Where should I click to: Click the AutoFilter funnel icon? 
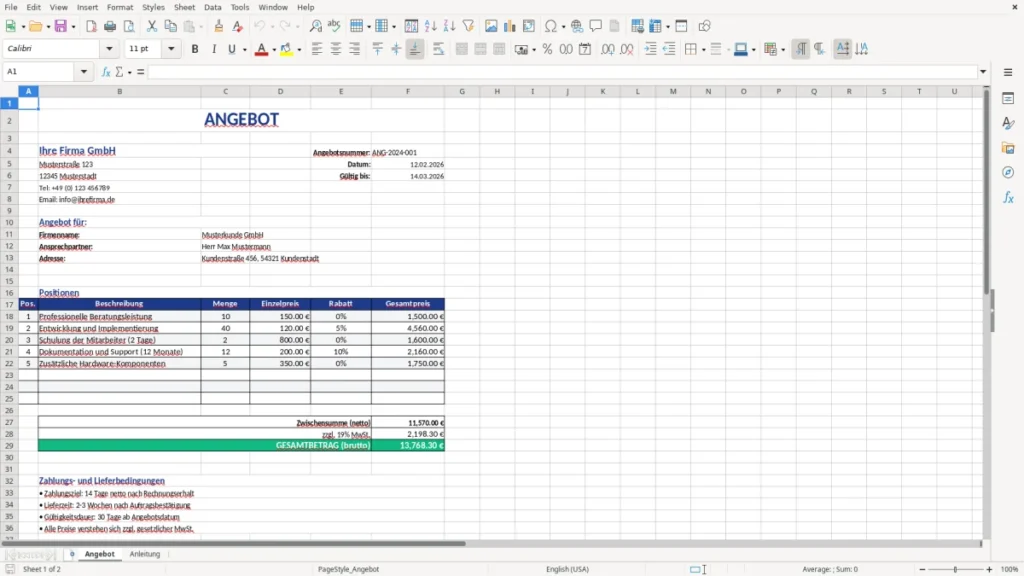[468, 26]
